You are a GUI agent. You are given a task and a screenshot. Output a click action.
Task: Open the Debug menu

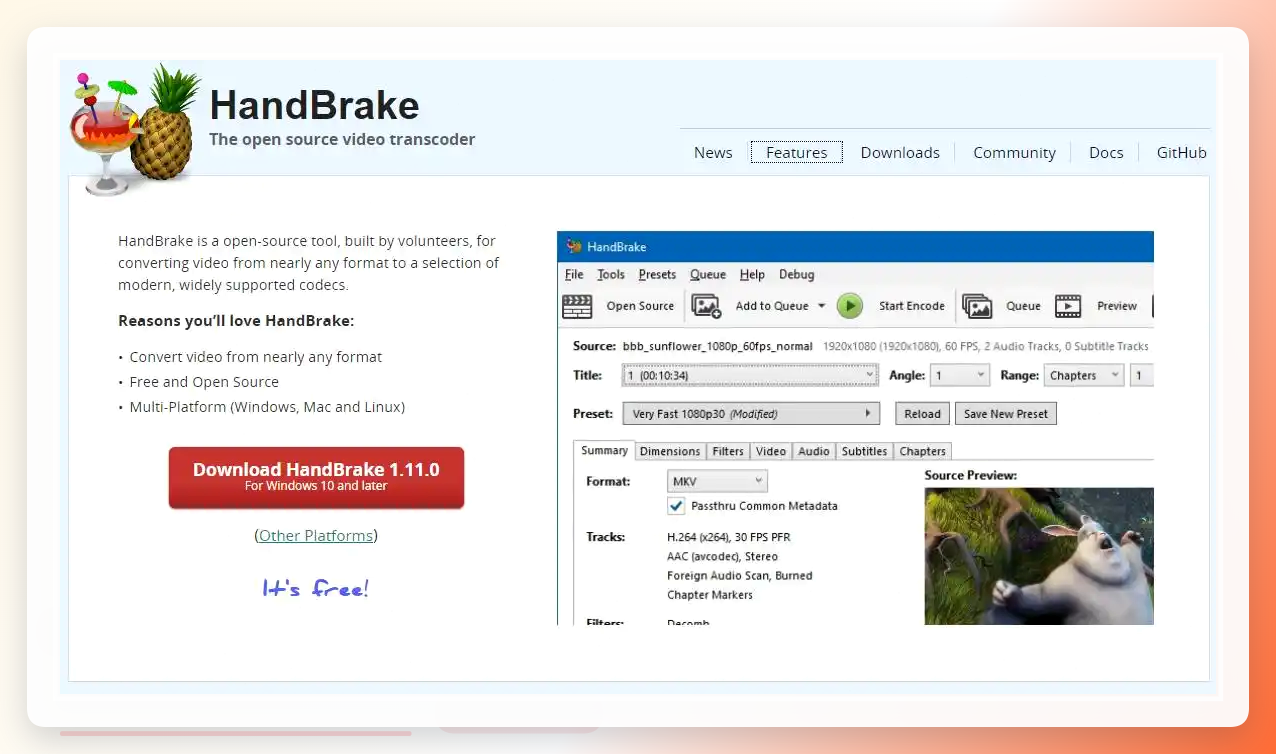coord(797,275)
